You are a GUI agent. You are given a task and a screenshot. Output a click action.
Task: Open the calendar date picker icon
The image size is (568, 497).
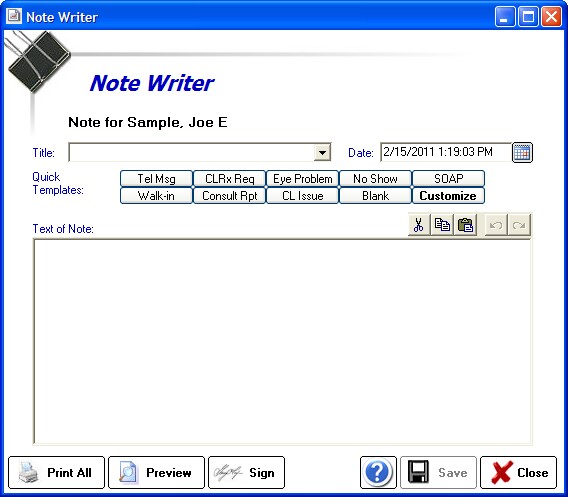click(x=522, y=153)
